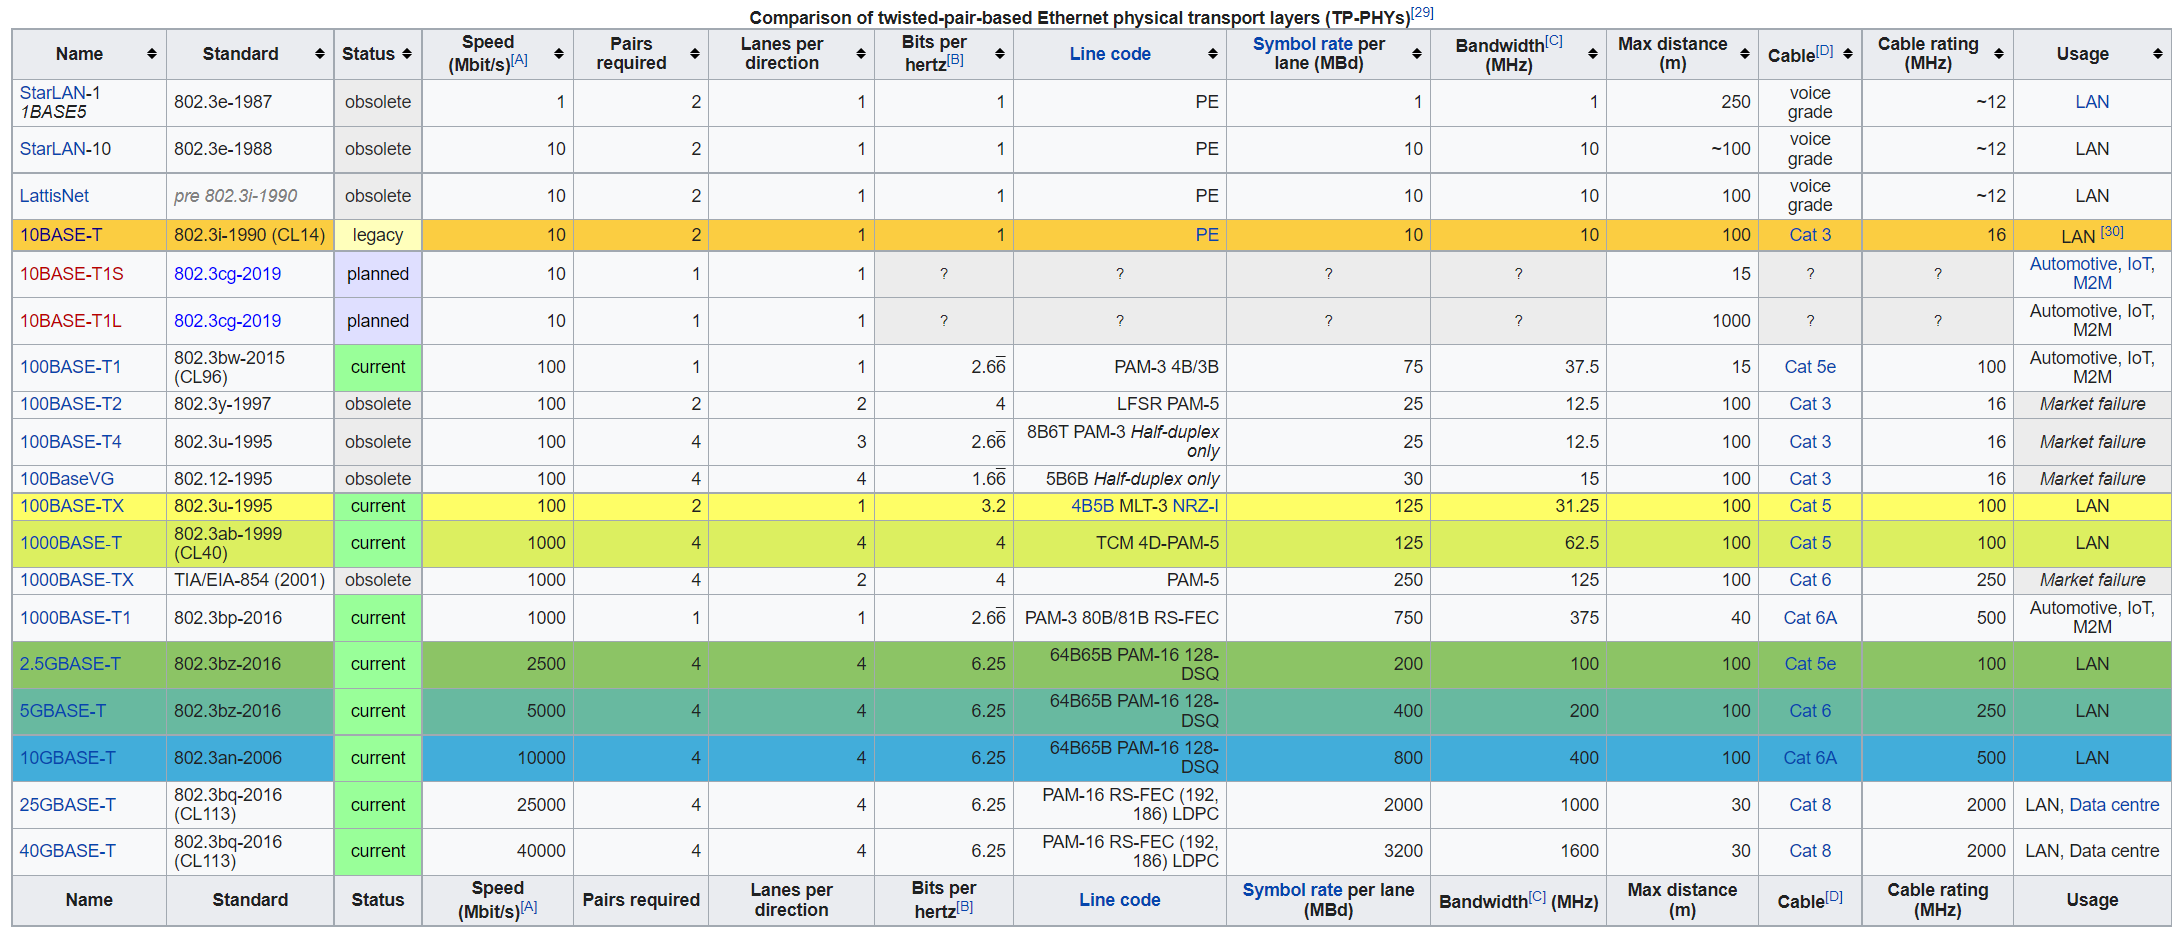The width and height of the screenshot is (2182, 938).
Task: Click citation [29] in the table caption
Action: click(x=1422, y=13)
